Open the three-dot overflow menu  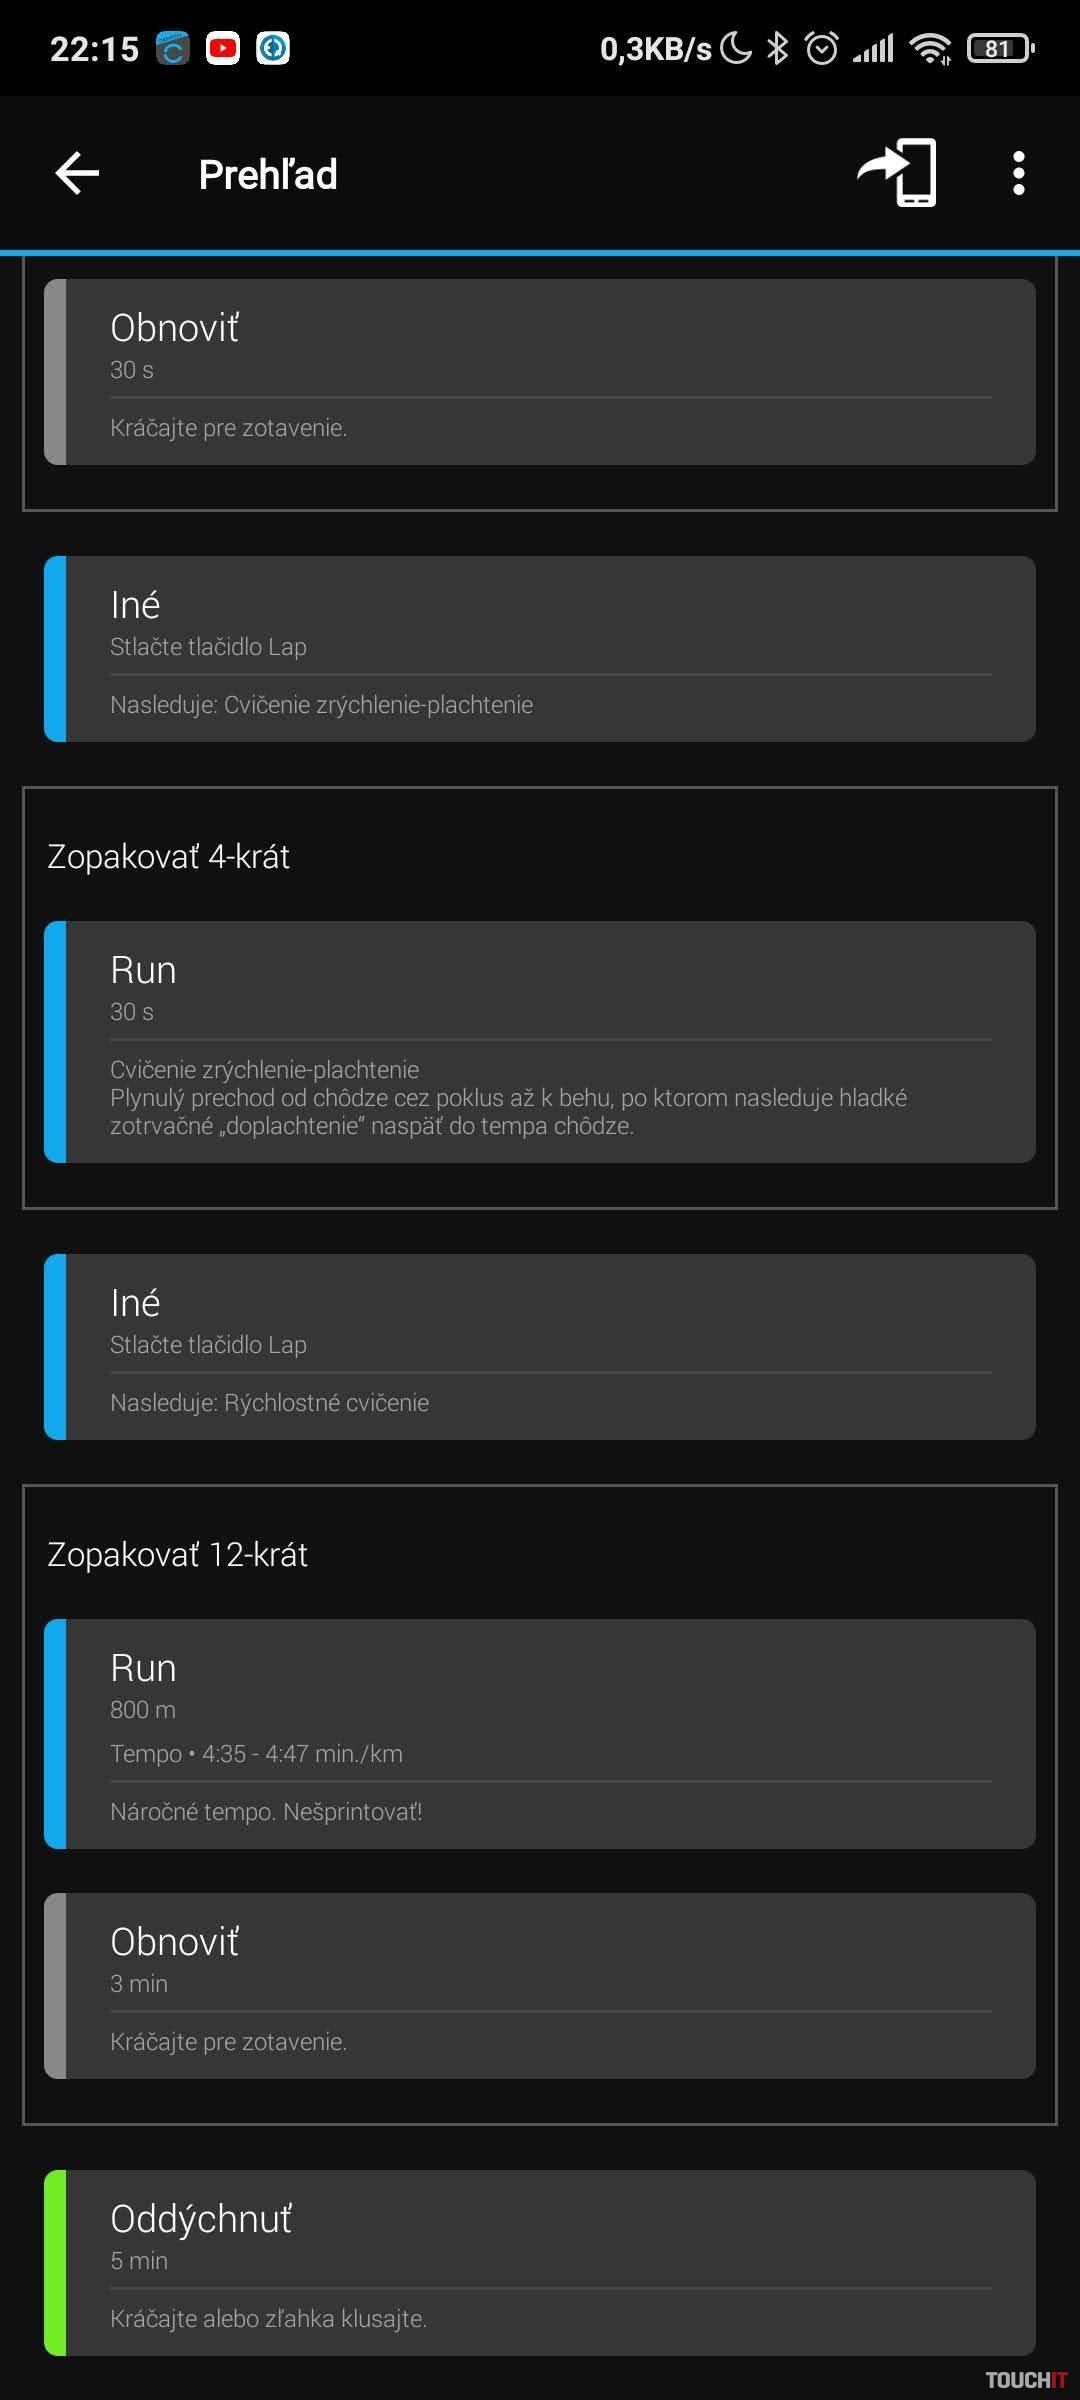1018,173
